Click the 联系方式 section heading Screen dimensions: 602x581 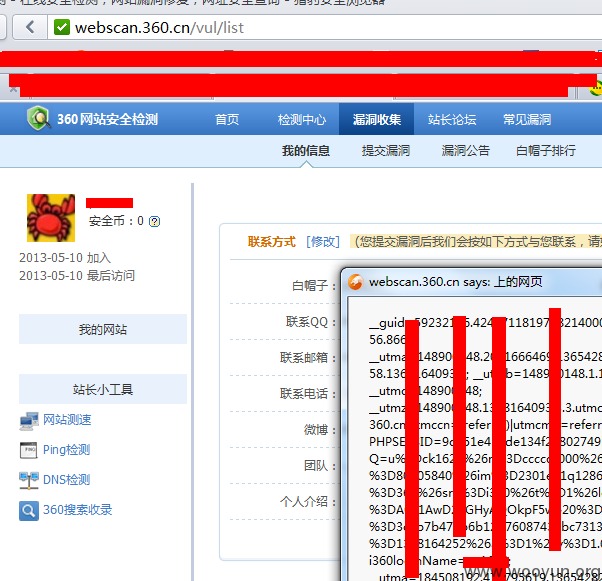pos(272,242)
